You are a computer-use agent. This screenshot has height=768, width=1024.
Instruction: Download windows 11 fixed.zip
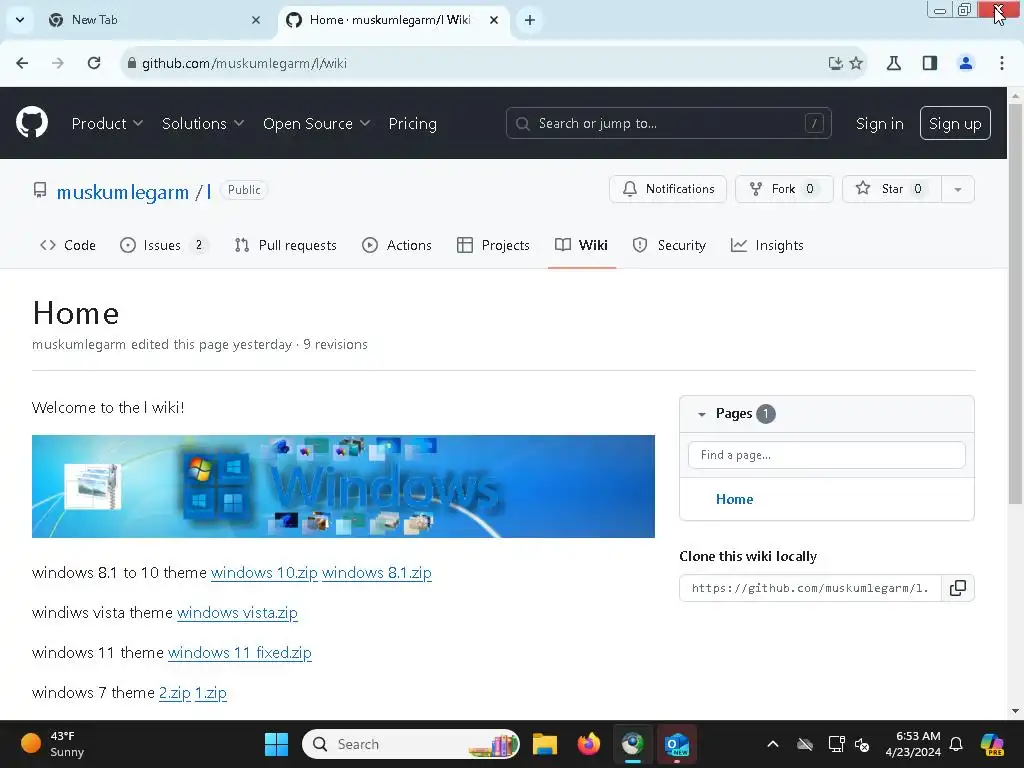(x=240, y=652)
